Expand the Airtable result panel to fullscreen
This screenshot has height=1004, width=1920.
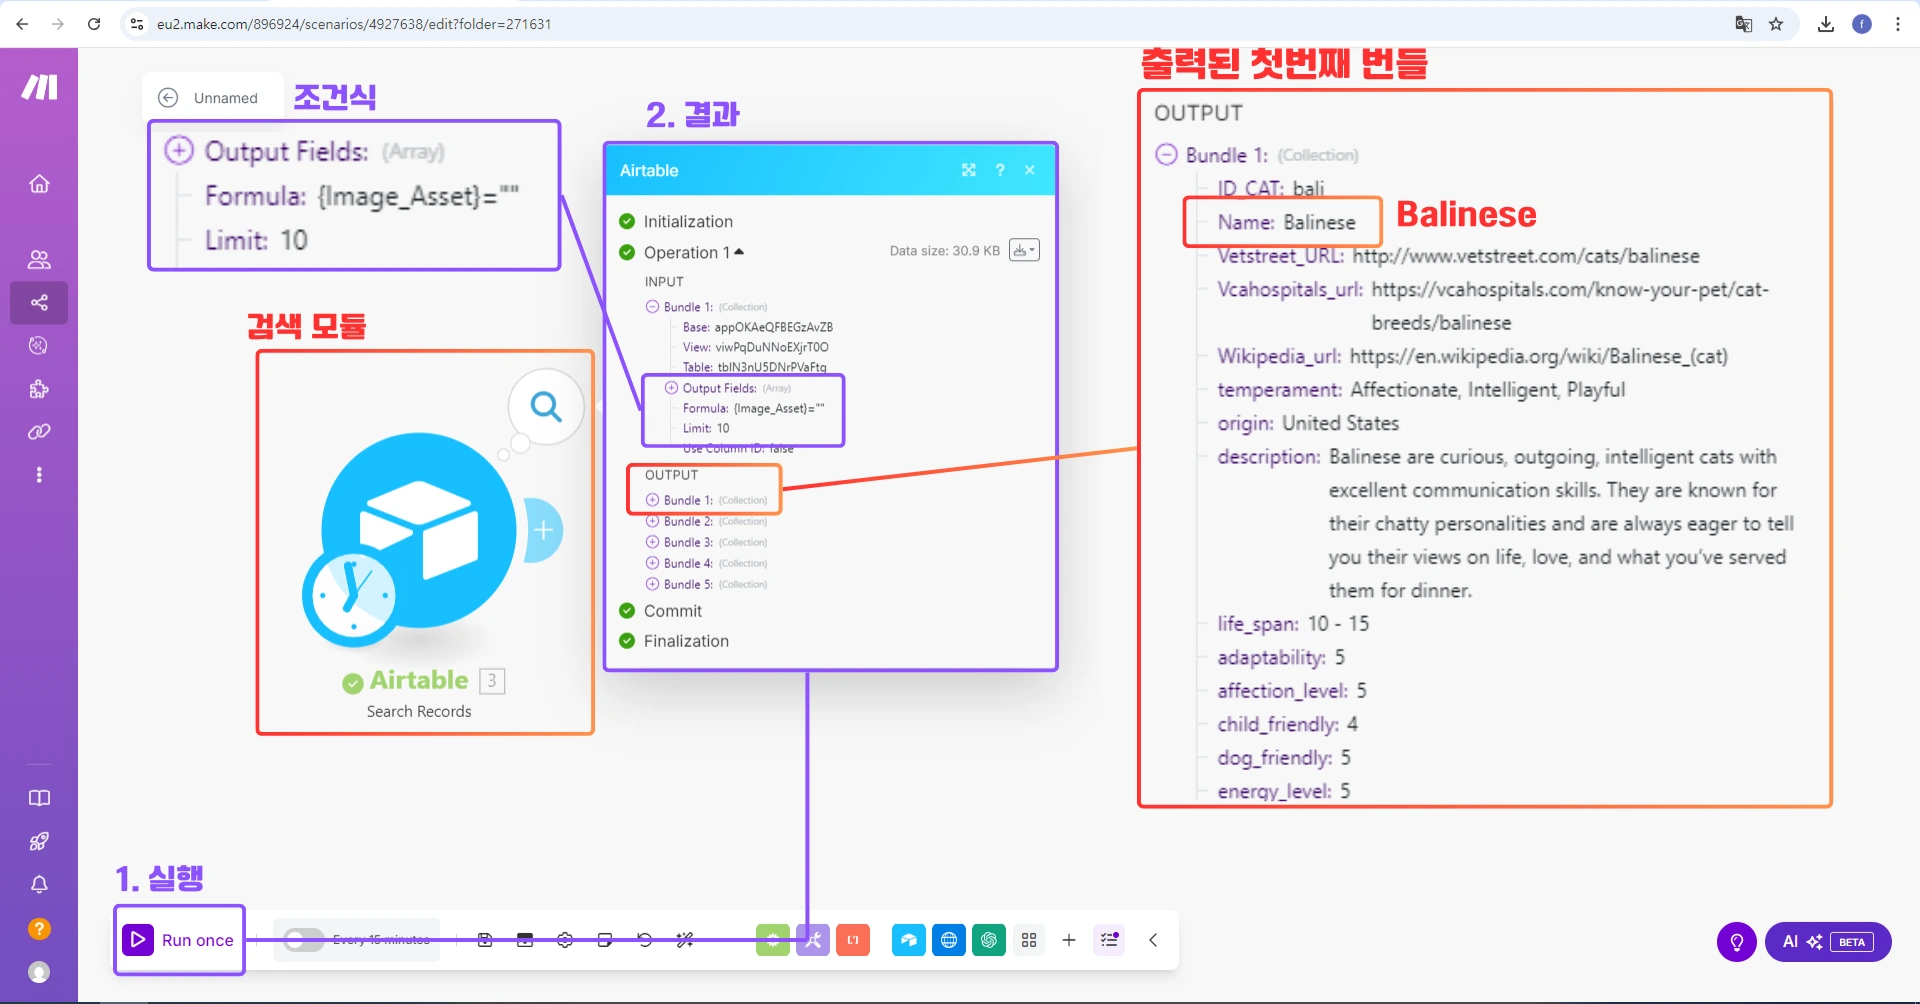[x=969, y=170]
